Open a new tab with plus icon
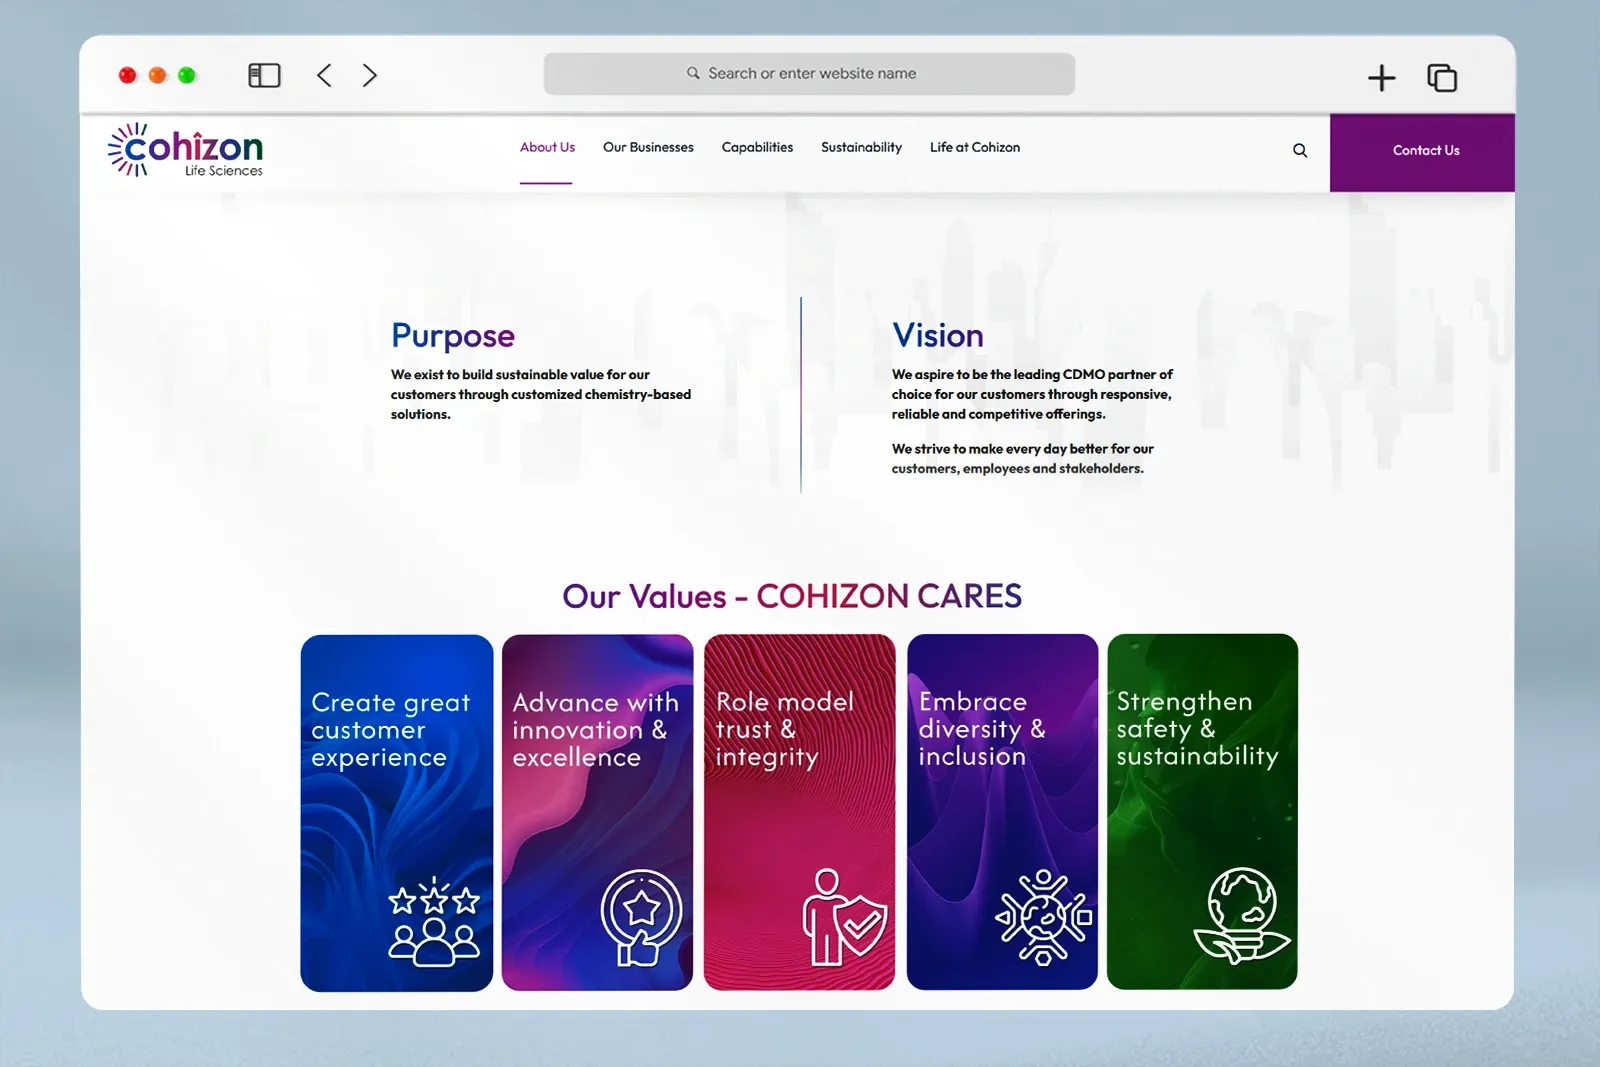 click(x=1381, y=77)
